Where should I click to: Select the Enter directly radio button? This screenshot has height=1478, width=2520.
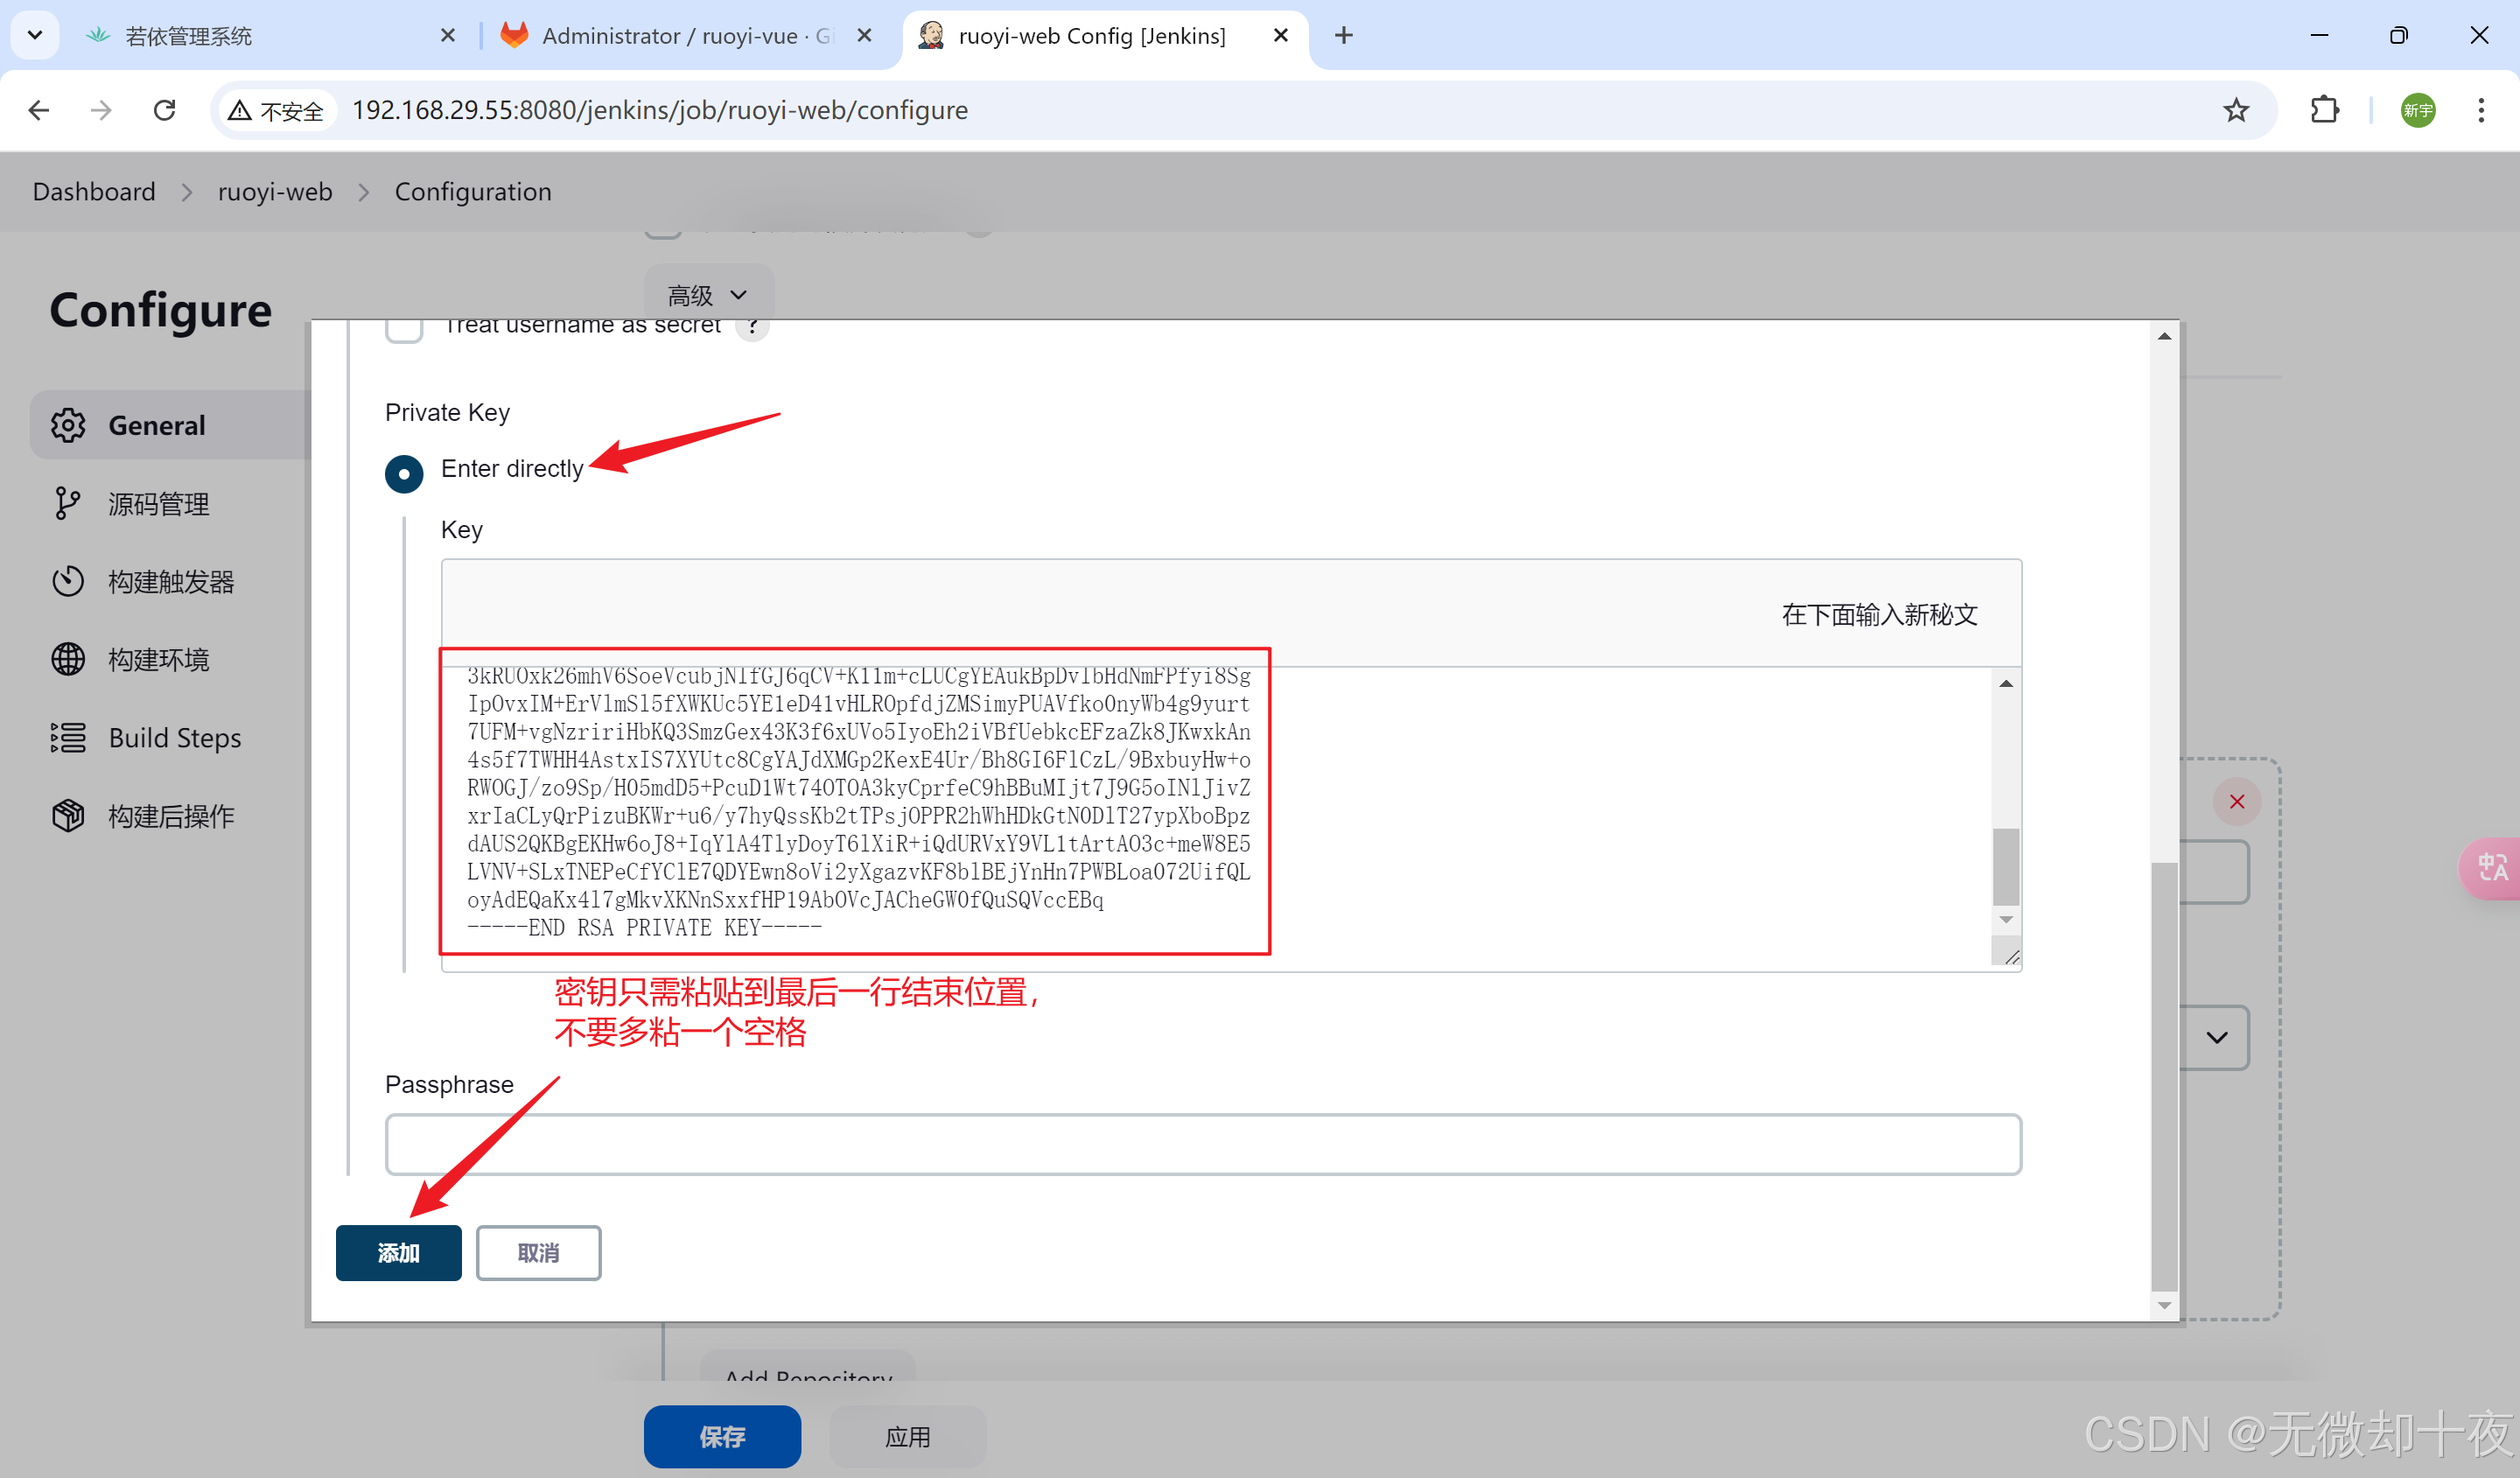[x=404, y=473]
